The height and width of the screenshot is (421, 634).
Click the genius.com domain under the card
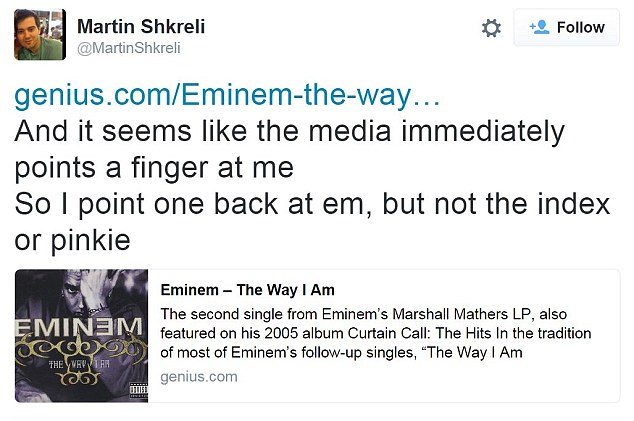(199, 376)
